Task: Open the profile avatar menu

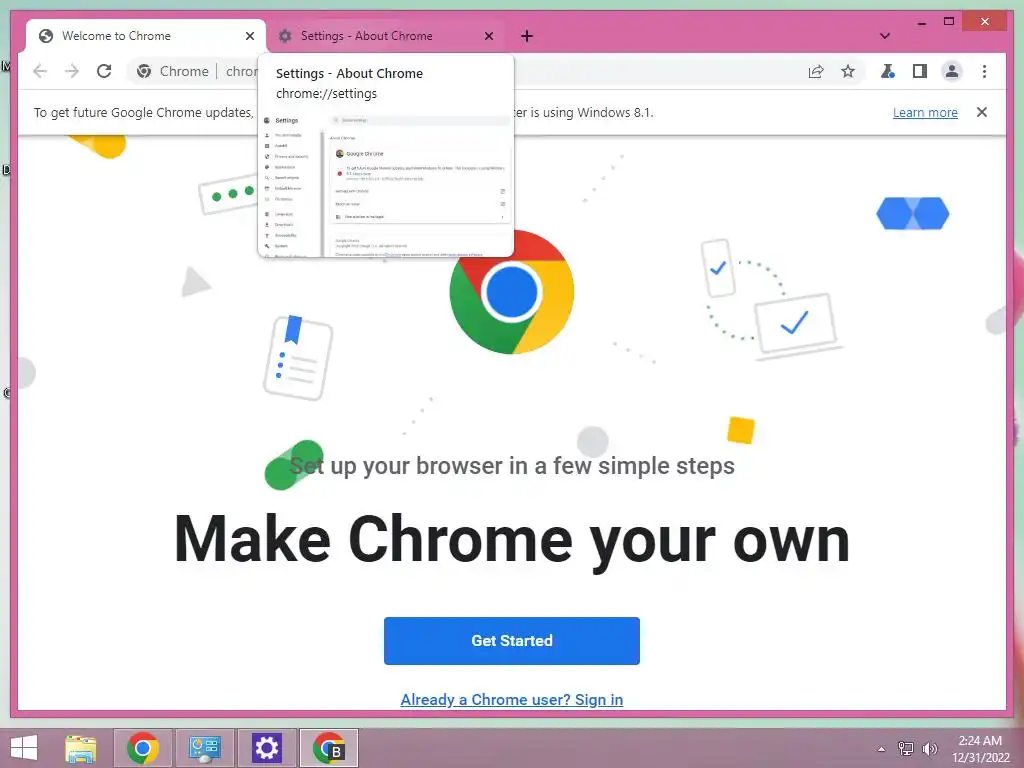Action: pyautogui.click(x=952, y=71)
